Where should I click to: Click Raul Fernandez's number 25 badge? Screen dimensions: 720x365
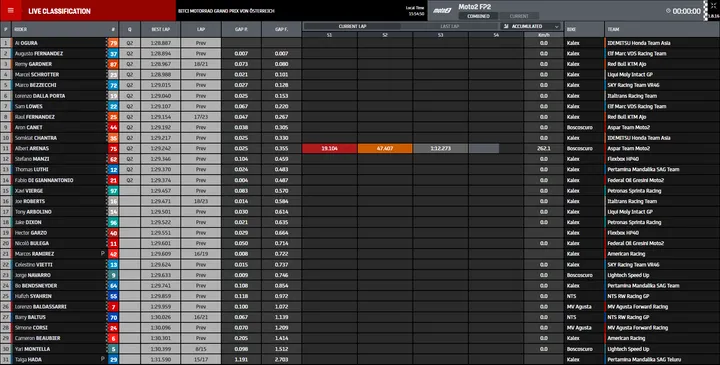113,117
